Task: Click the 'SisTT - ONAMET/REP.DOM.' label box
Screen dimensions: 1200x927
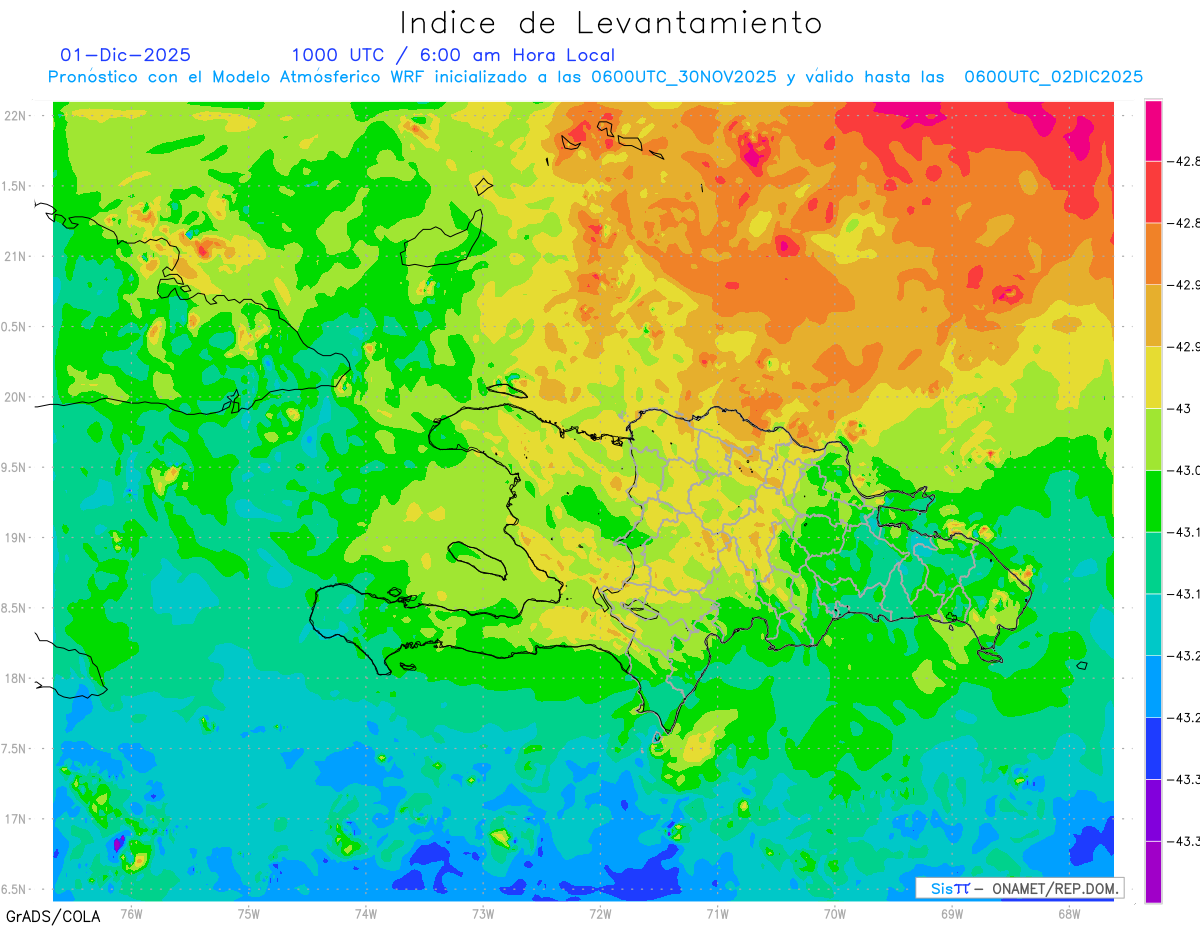Action: [x=1020, y=888]
